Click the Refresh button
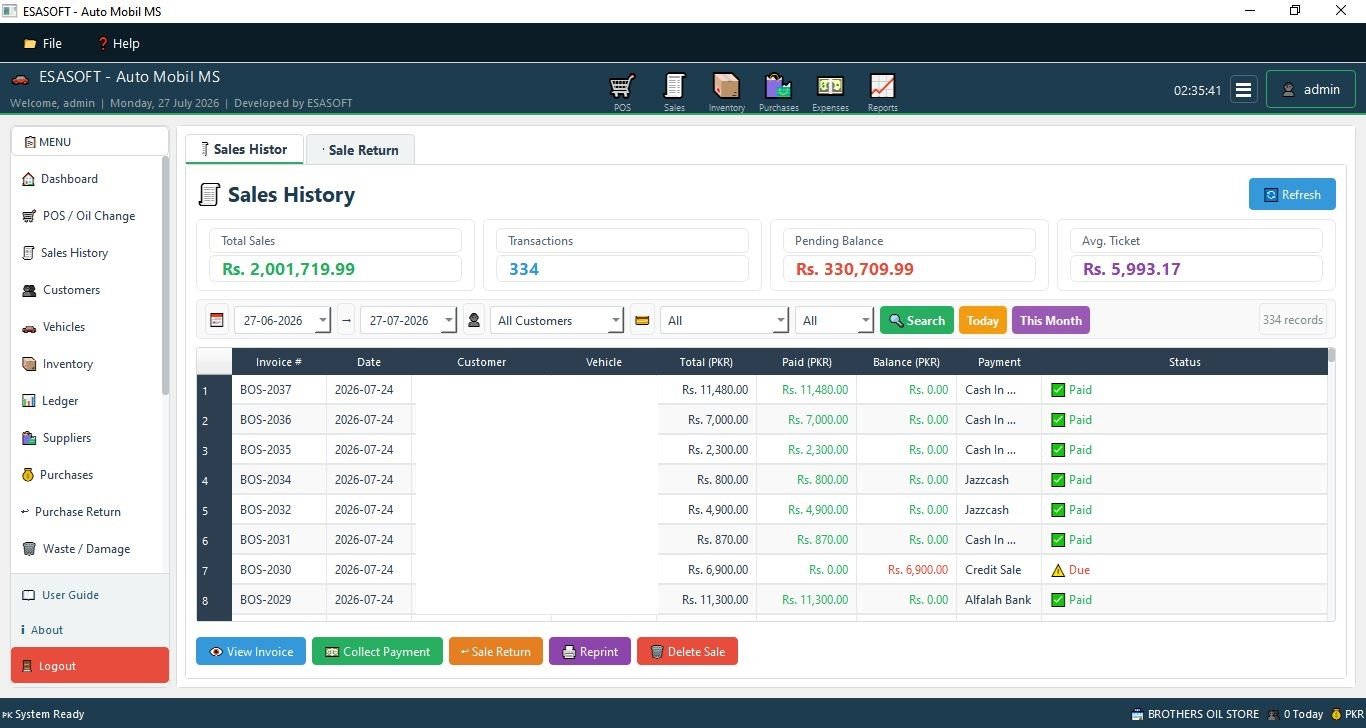Viewport: 1366px width, 728px height. point(1292,194)
